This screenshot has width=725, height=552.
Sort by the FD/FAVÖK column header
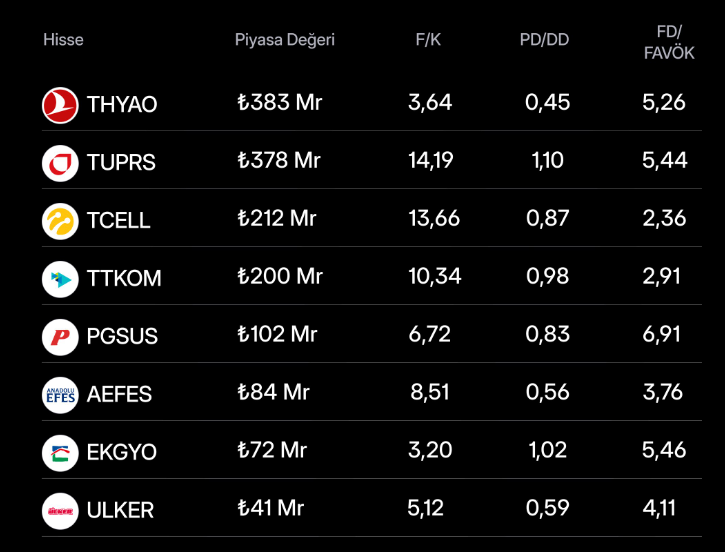click(x=669, y=42)
